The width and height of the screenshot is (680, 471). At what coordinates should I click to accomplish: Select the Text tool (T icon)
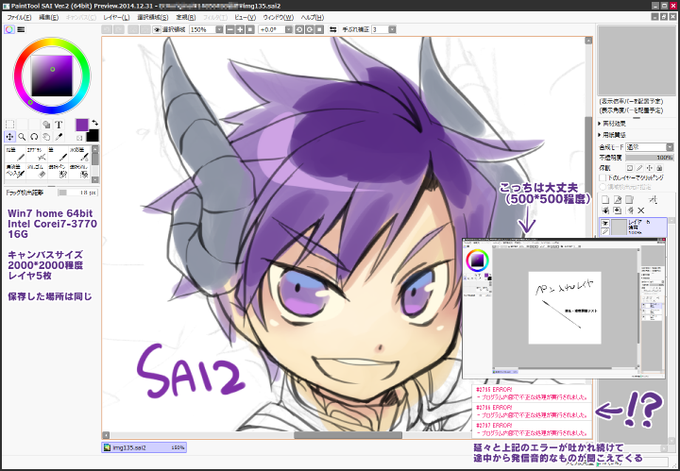tap(59, 125)
